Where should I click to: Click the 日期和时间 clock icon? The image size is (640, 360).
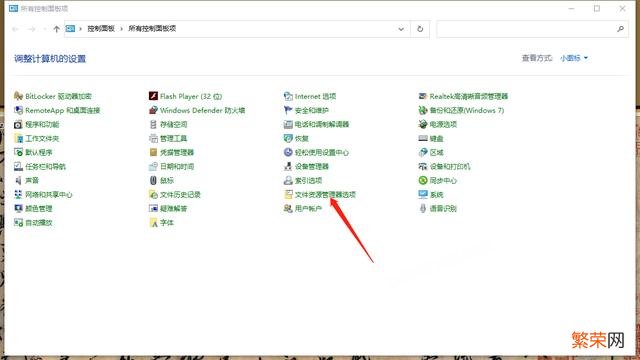pyautogui.click(x=153, y=167)
